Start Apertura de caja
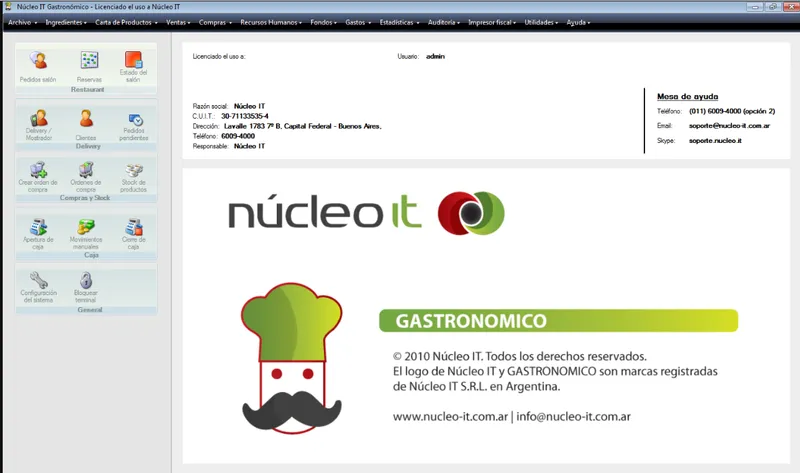 pyautogui.click(x=38, y=234)
